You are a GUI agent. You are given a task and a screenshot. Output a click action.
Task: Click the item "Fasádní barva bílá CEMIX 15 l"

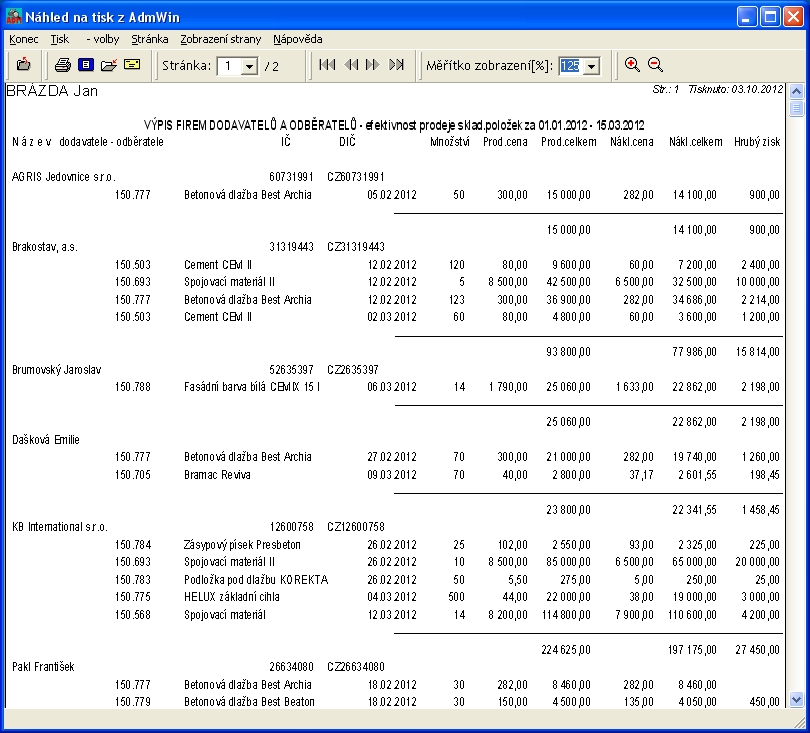coord(252,387)
